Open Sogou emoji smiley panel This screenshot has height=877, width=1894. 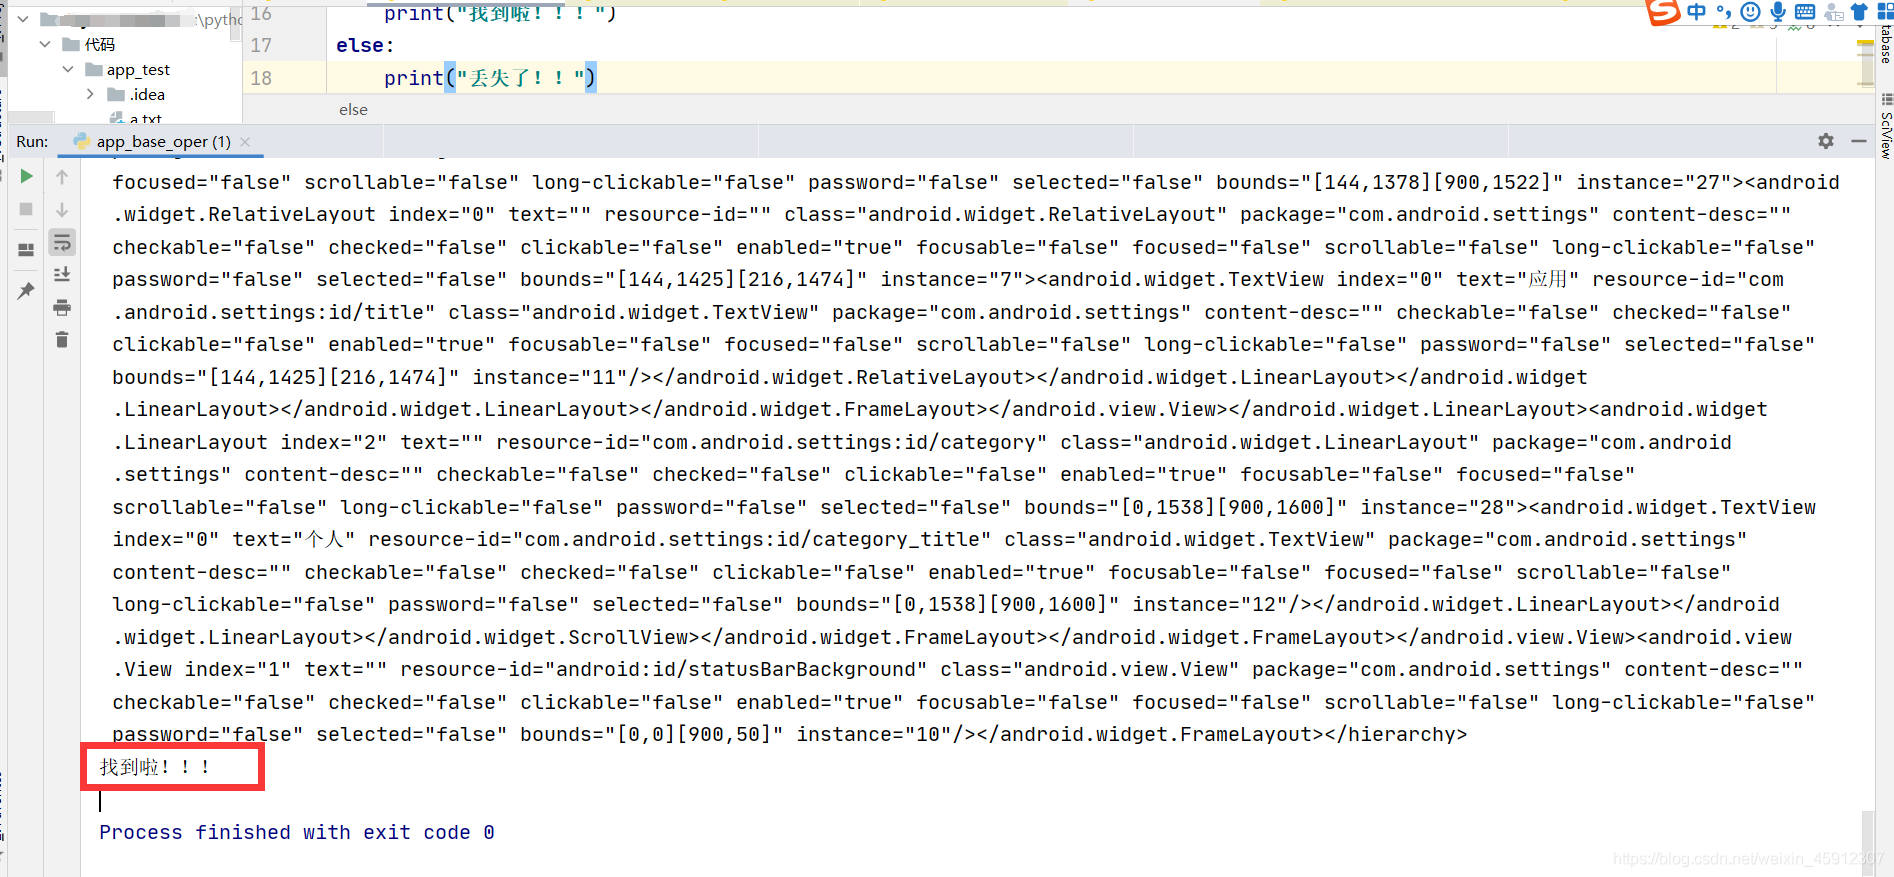coord(1750,12)
